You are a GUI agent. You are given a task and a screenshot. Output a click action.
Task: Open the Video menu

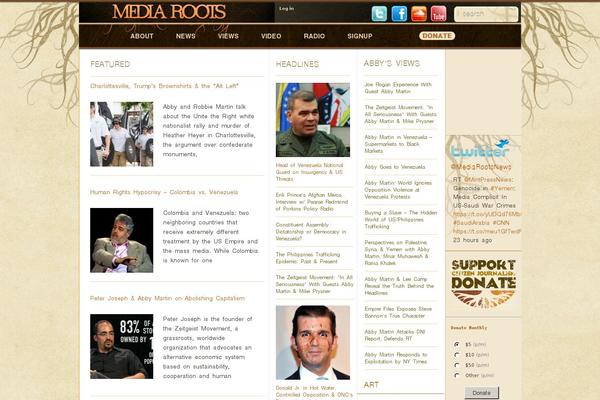(x=271, y=36)
